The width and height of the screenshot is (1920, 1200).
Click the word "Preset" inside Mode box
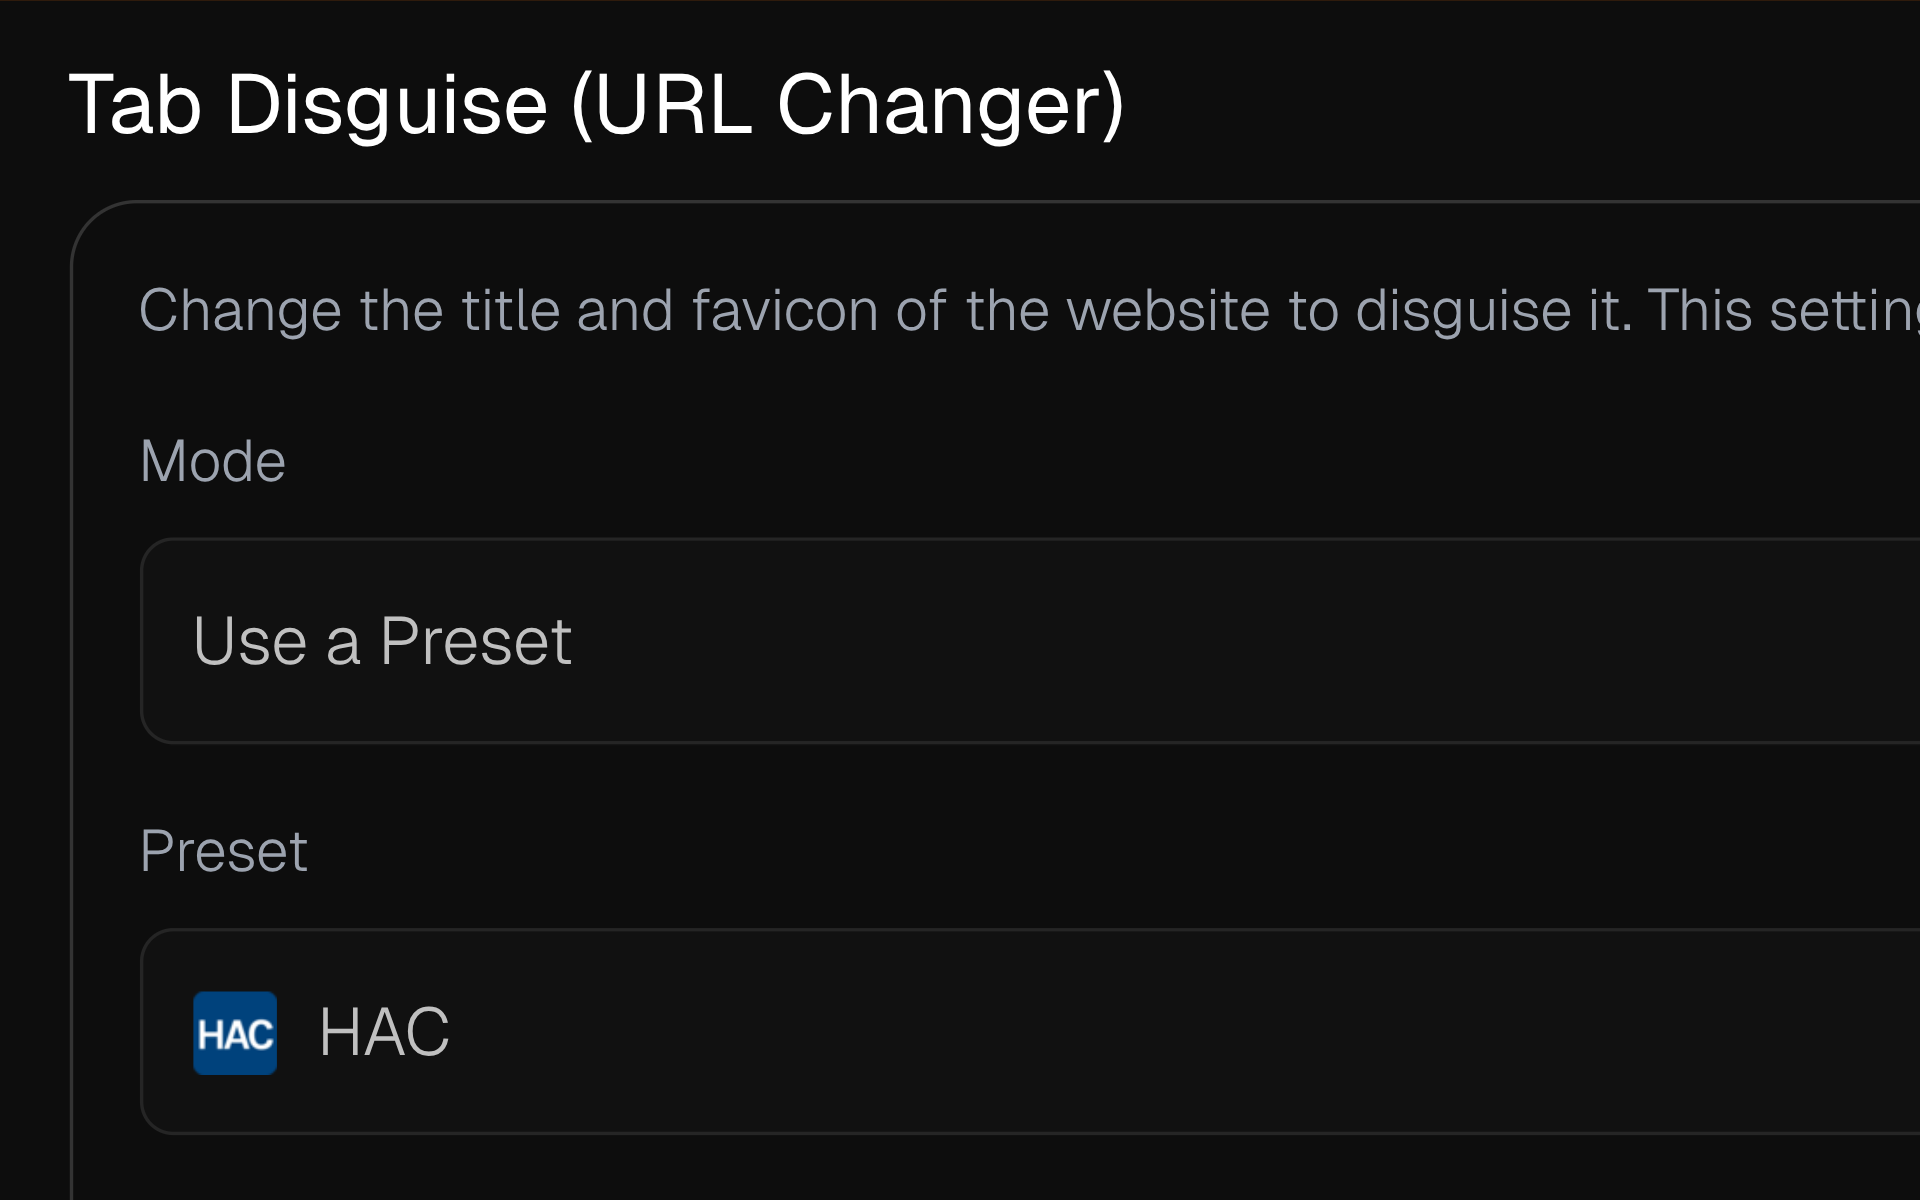click(476, 641)
